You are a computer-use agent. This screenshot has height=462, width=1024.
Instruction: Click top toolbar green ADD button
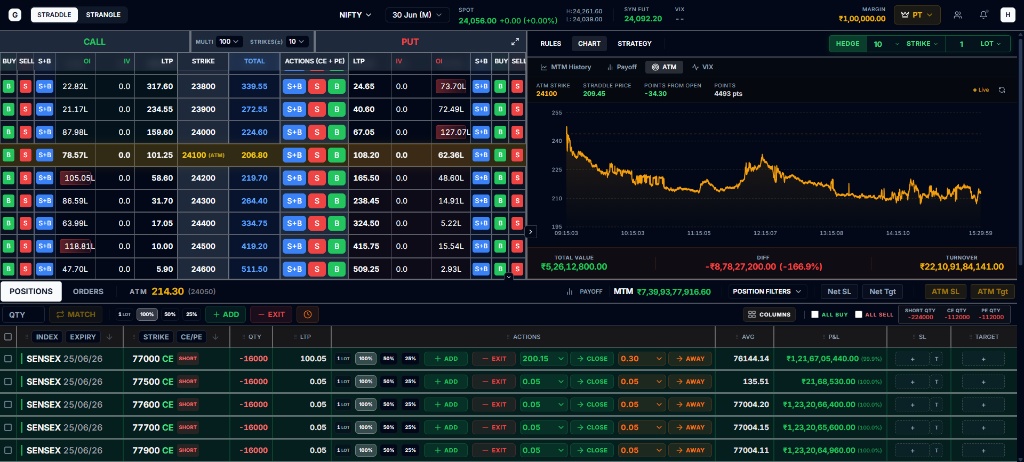pyautogui.click(x=226, y=314)
